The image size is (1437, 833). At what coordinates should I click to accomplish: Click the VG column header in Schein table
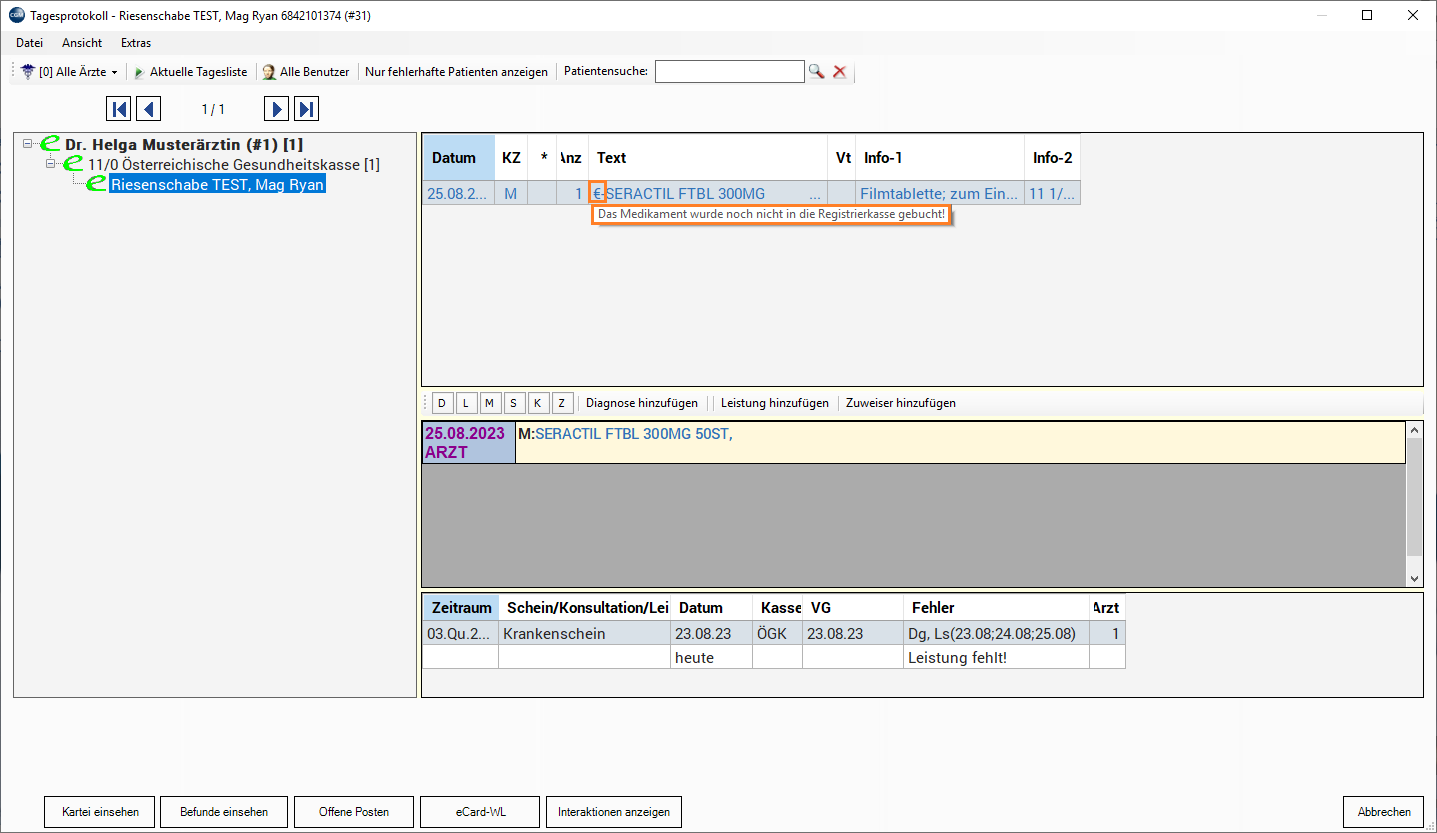[x=853, y=607]
